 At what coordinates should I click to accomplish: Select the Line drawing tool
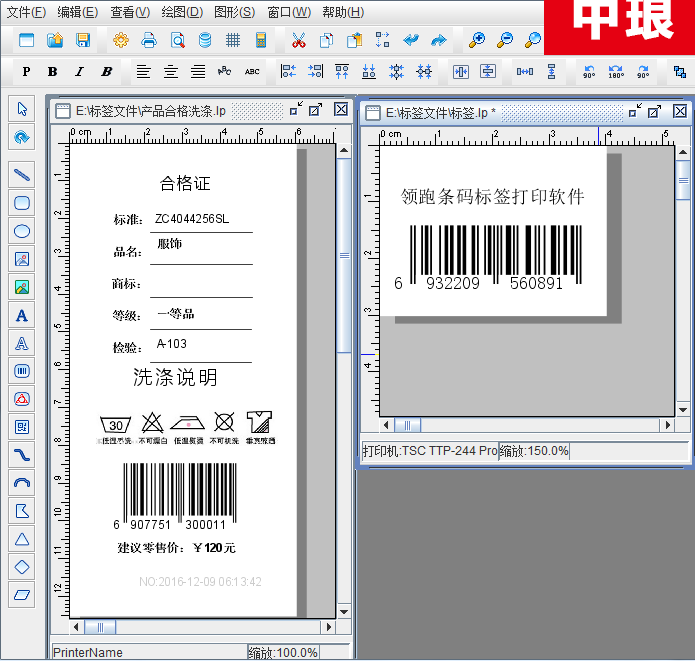[x=22, y=175]
